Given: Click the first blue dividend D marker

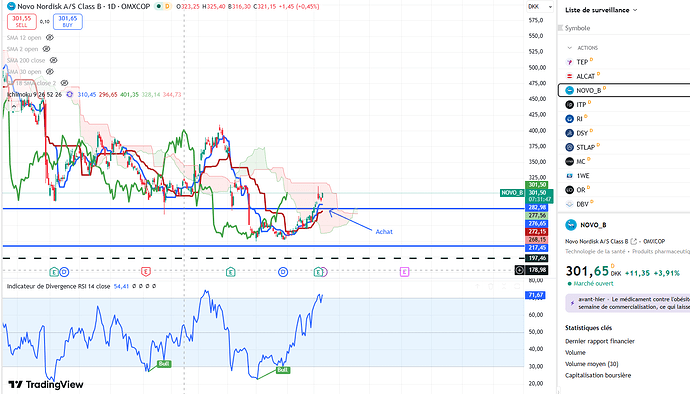Looking at the screenshot, I should pos(64,272).
